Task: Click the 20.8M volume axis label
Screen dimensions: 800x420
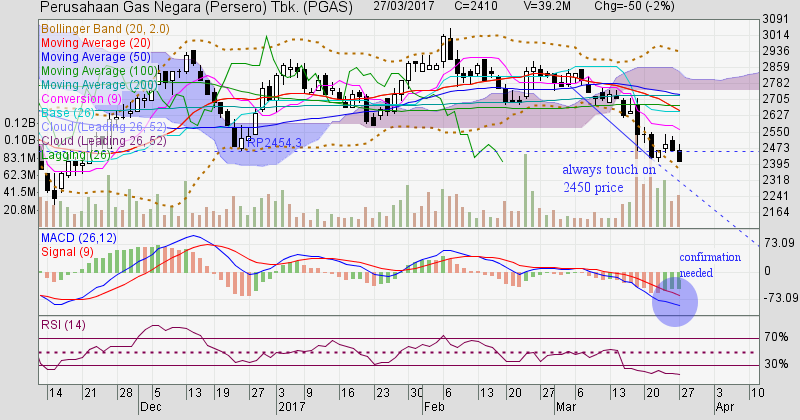Action: tap(20, 210)
